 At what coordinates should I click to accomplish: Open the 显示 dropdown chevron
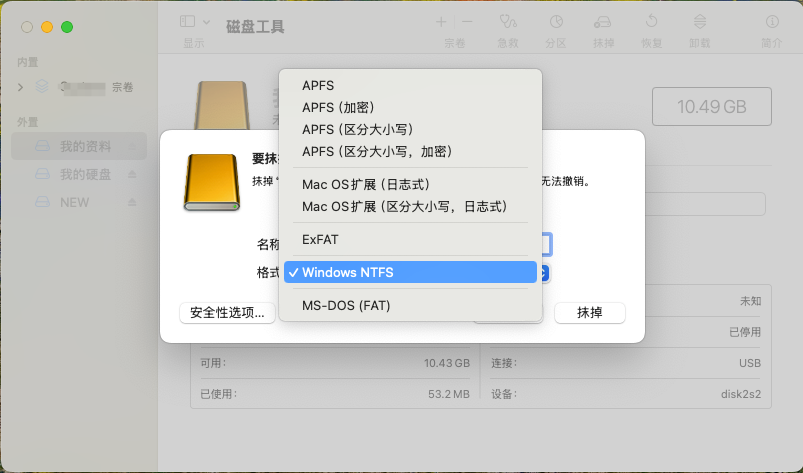pos(206,22)
